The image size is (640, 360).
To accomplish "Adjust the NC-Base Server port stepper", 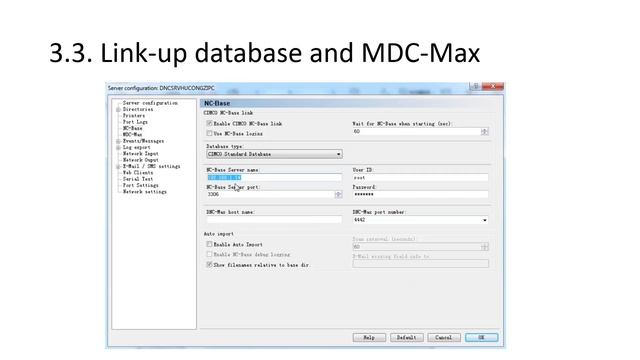I will tap(338, 194).
